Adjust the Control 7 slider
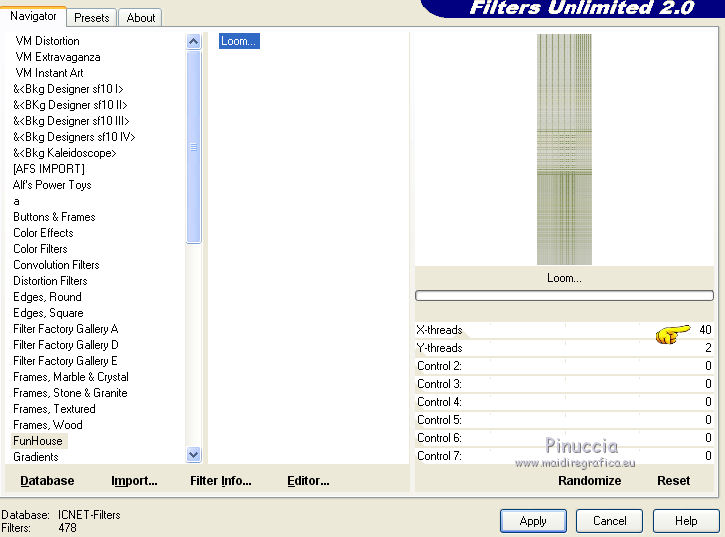Screen dimensions: 725x537 (564, 457)
